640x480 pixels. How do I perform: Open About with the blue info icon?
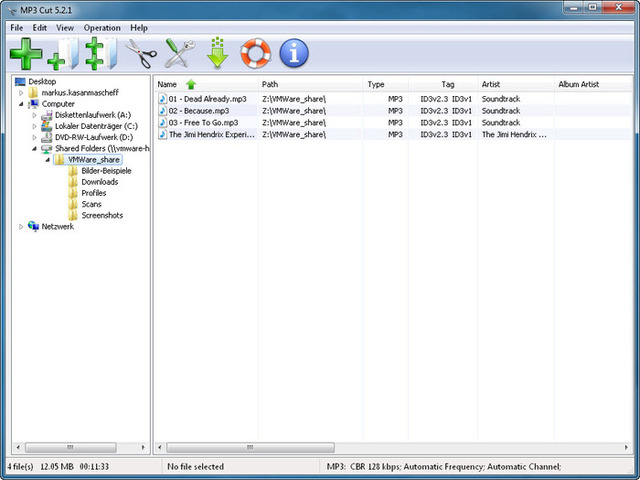point(294,53)
